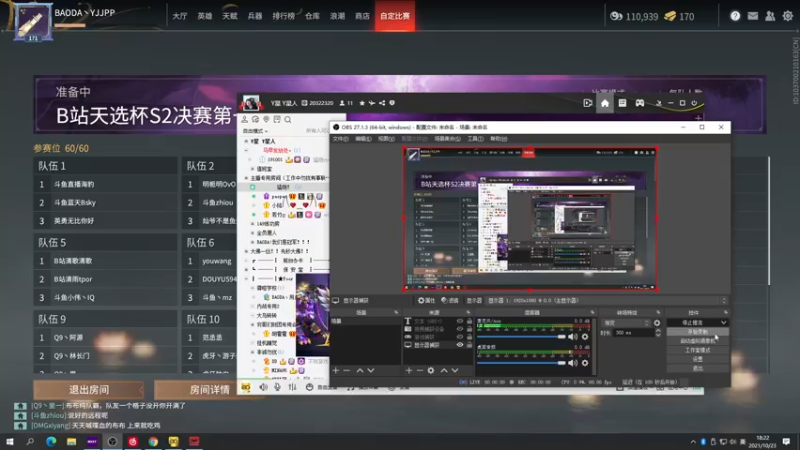The width and height of the screenshot is (800, 450).
Task: Click 退出房间 button in game
Action: pos(89,390)
